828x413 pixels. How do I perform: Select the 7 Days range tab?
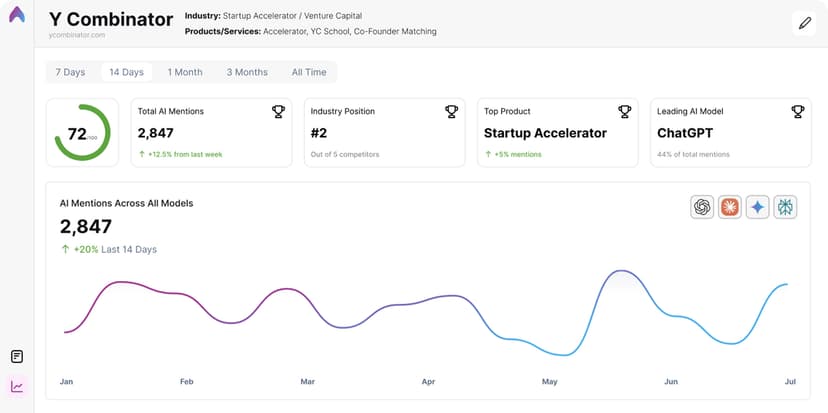click(70, 72)
